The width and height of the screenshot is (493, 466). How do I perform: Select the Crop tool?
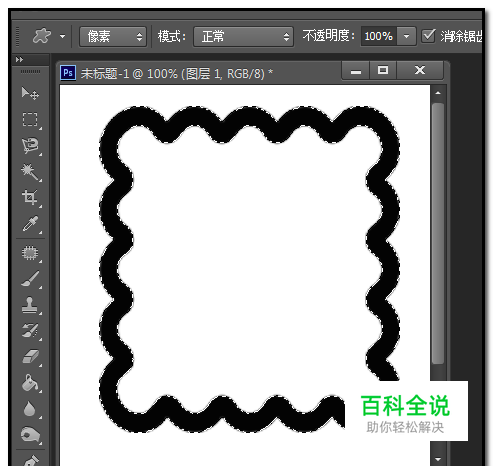(x=30, y=197)
